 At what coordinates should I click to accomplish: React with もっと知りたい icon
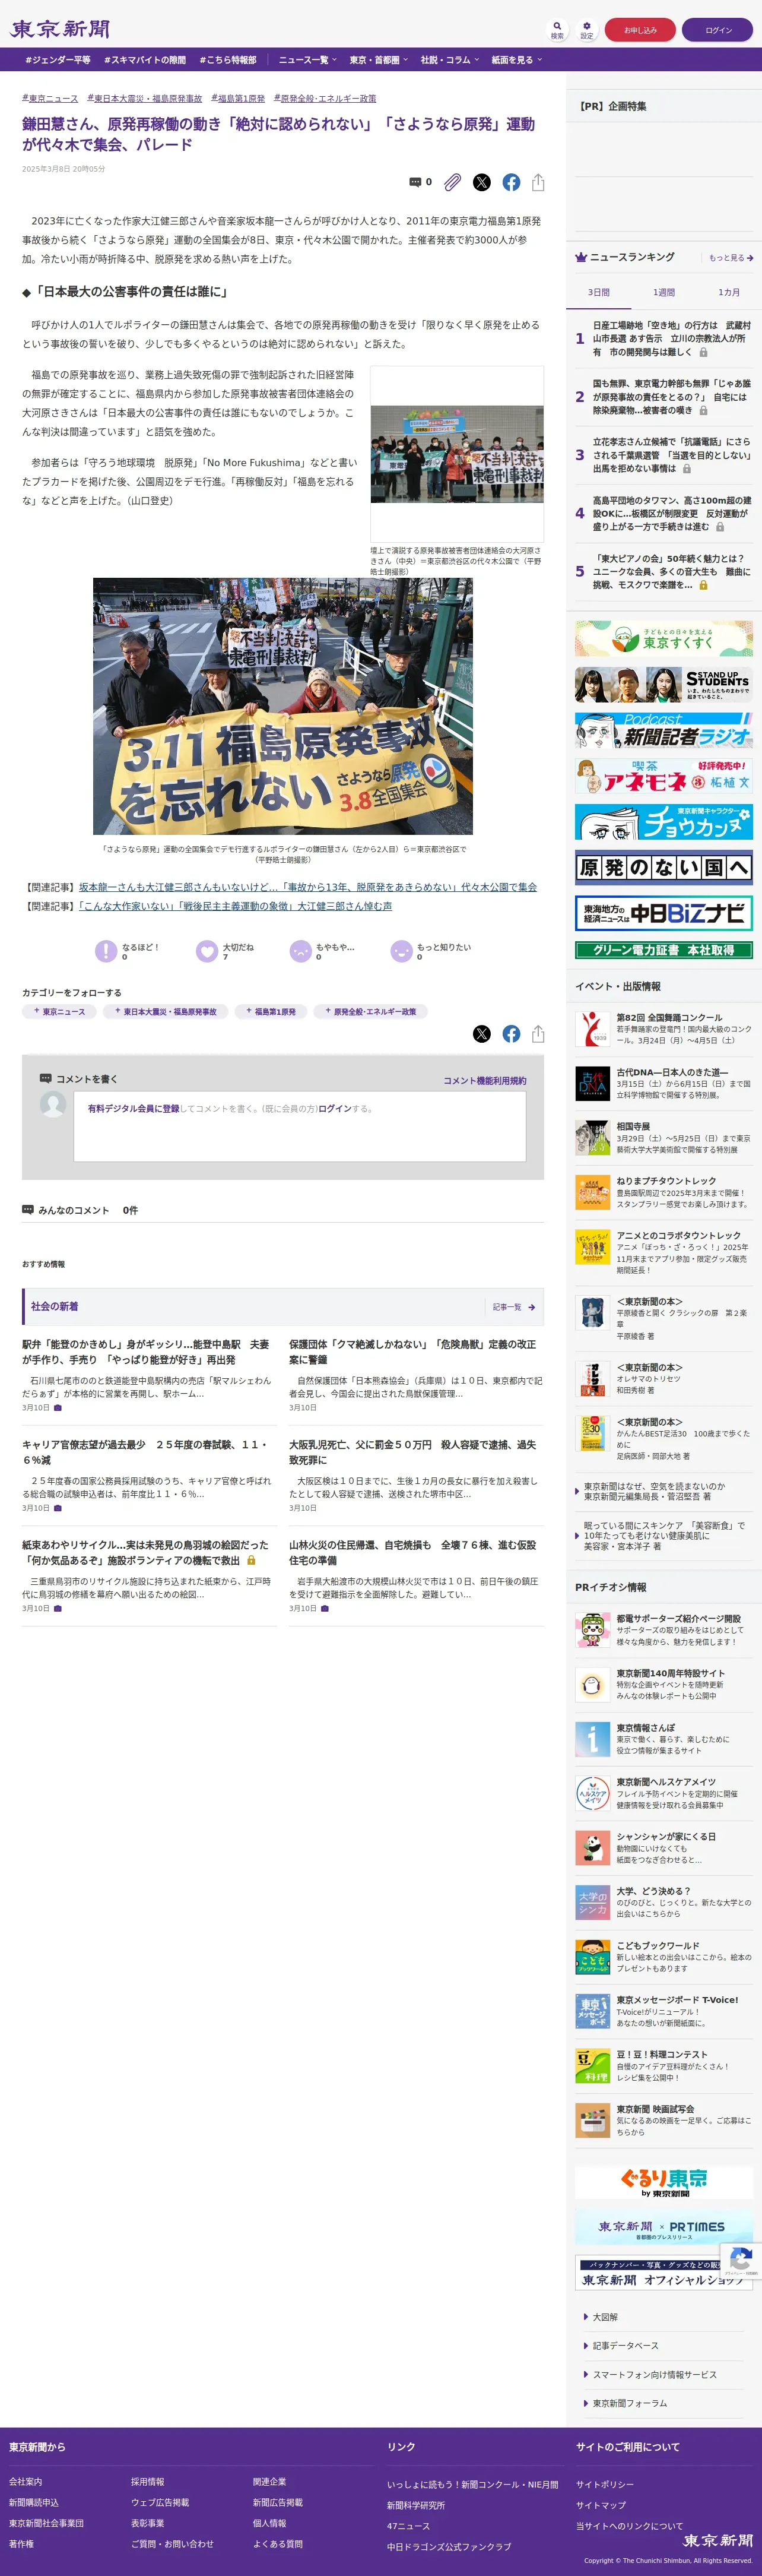pyautogui.click(x=401, y=951)
